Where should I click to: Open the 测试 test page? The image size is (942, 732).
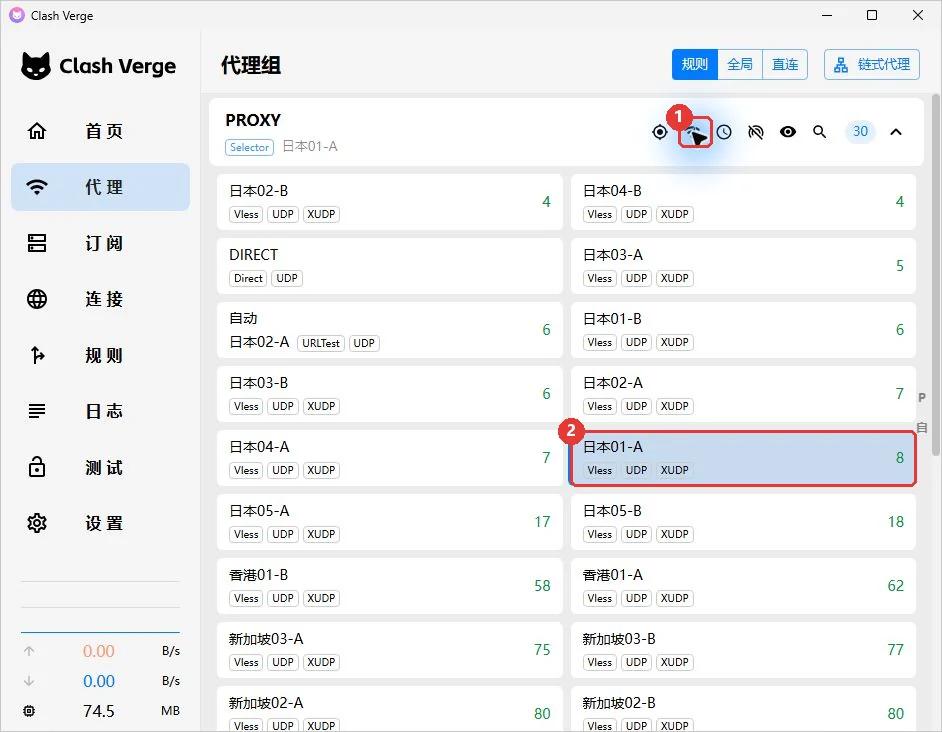coord(100,467)
